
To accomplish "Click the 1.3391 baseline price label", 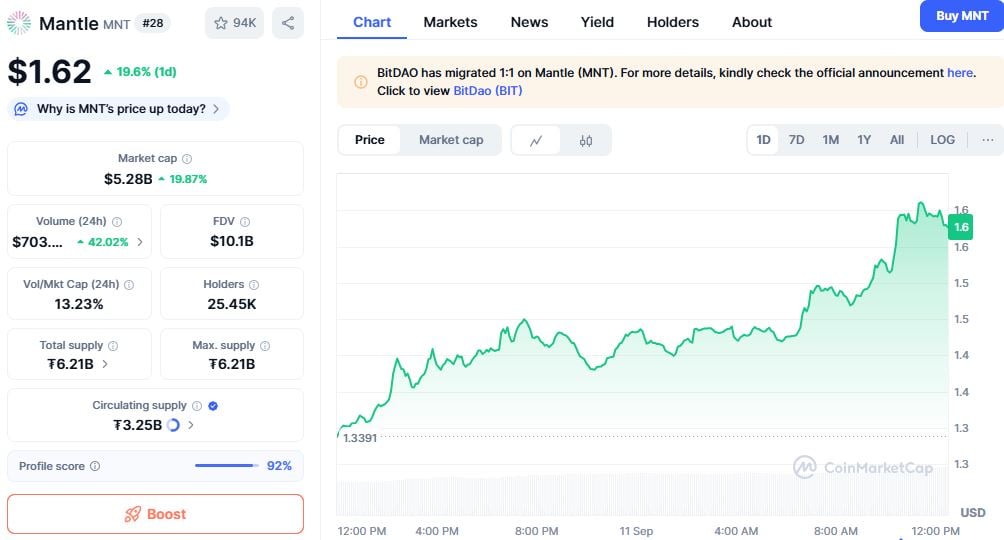I will coord(360,438).
